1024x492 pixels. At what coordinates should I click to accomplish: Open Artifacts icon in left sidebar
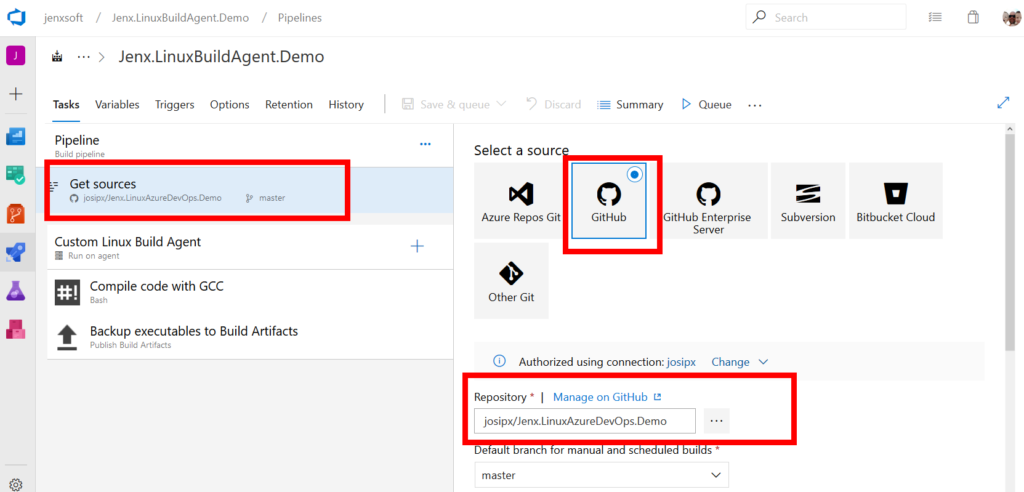[16, 329]
